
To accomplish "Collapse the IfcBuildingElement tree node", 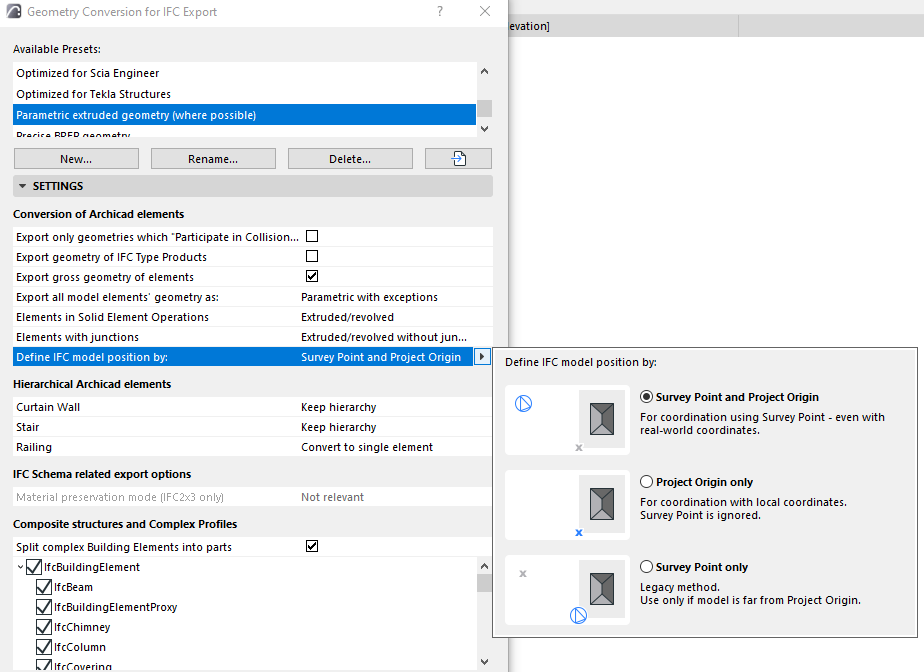I will point(20,567).
